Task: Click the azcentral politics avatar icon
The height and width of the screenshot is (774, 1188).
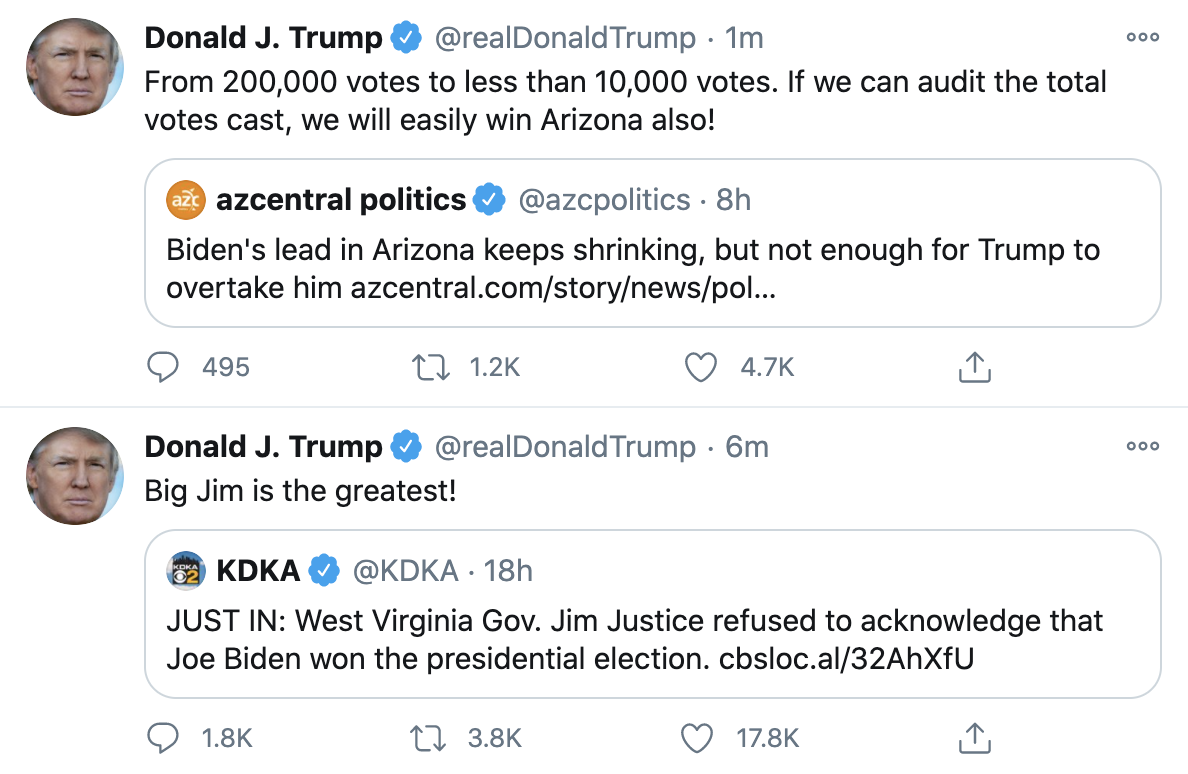Action: coord(186,200)
